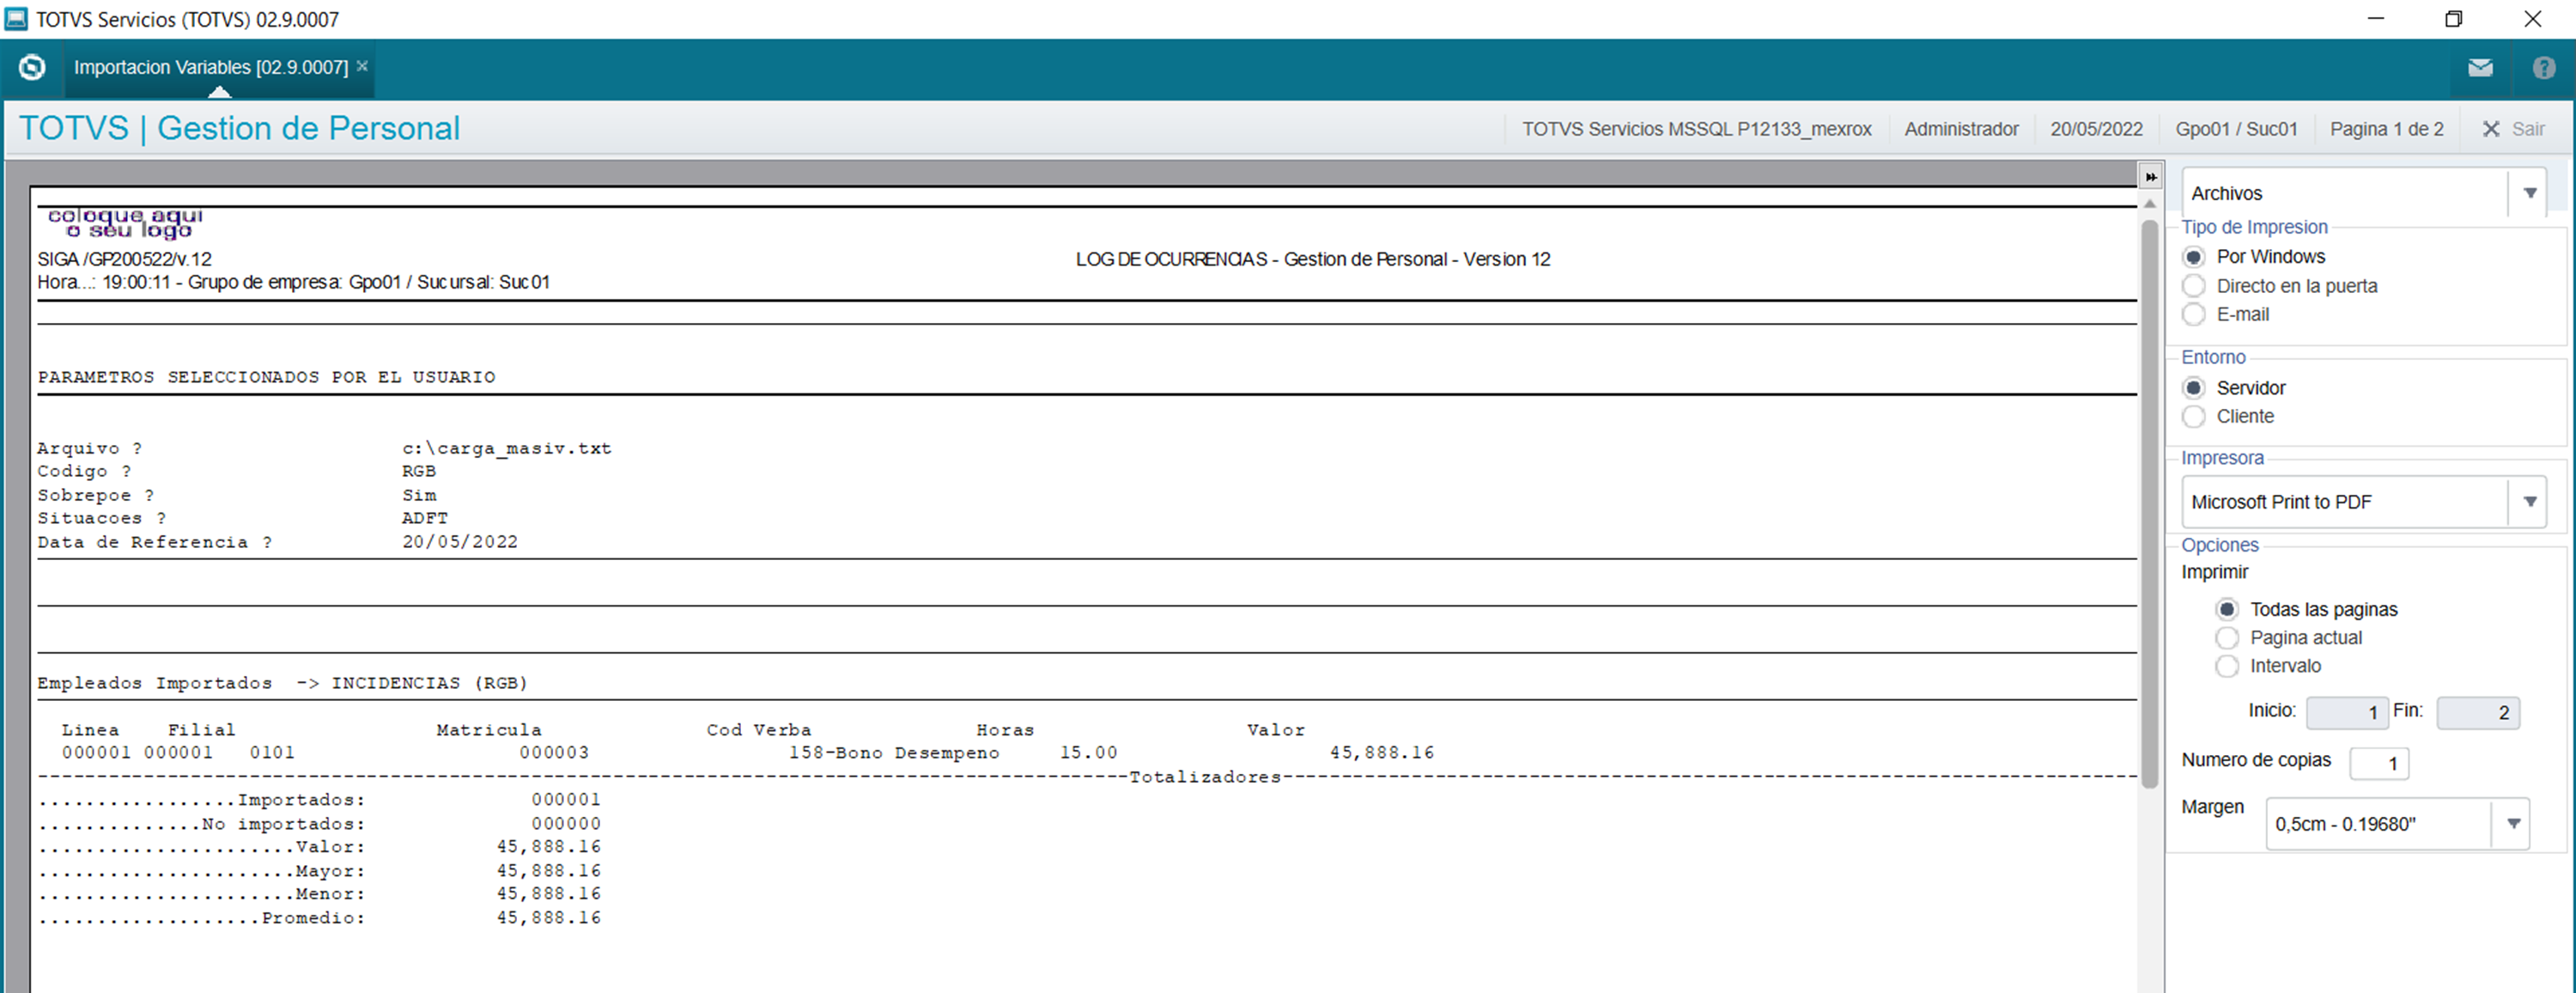Click the Administrador user label
2576x993 pixels.
point(1961,129)
